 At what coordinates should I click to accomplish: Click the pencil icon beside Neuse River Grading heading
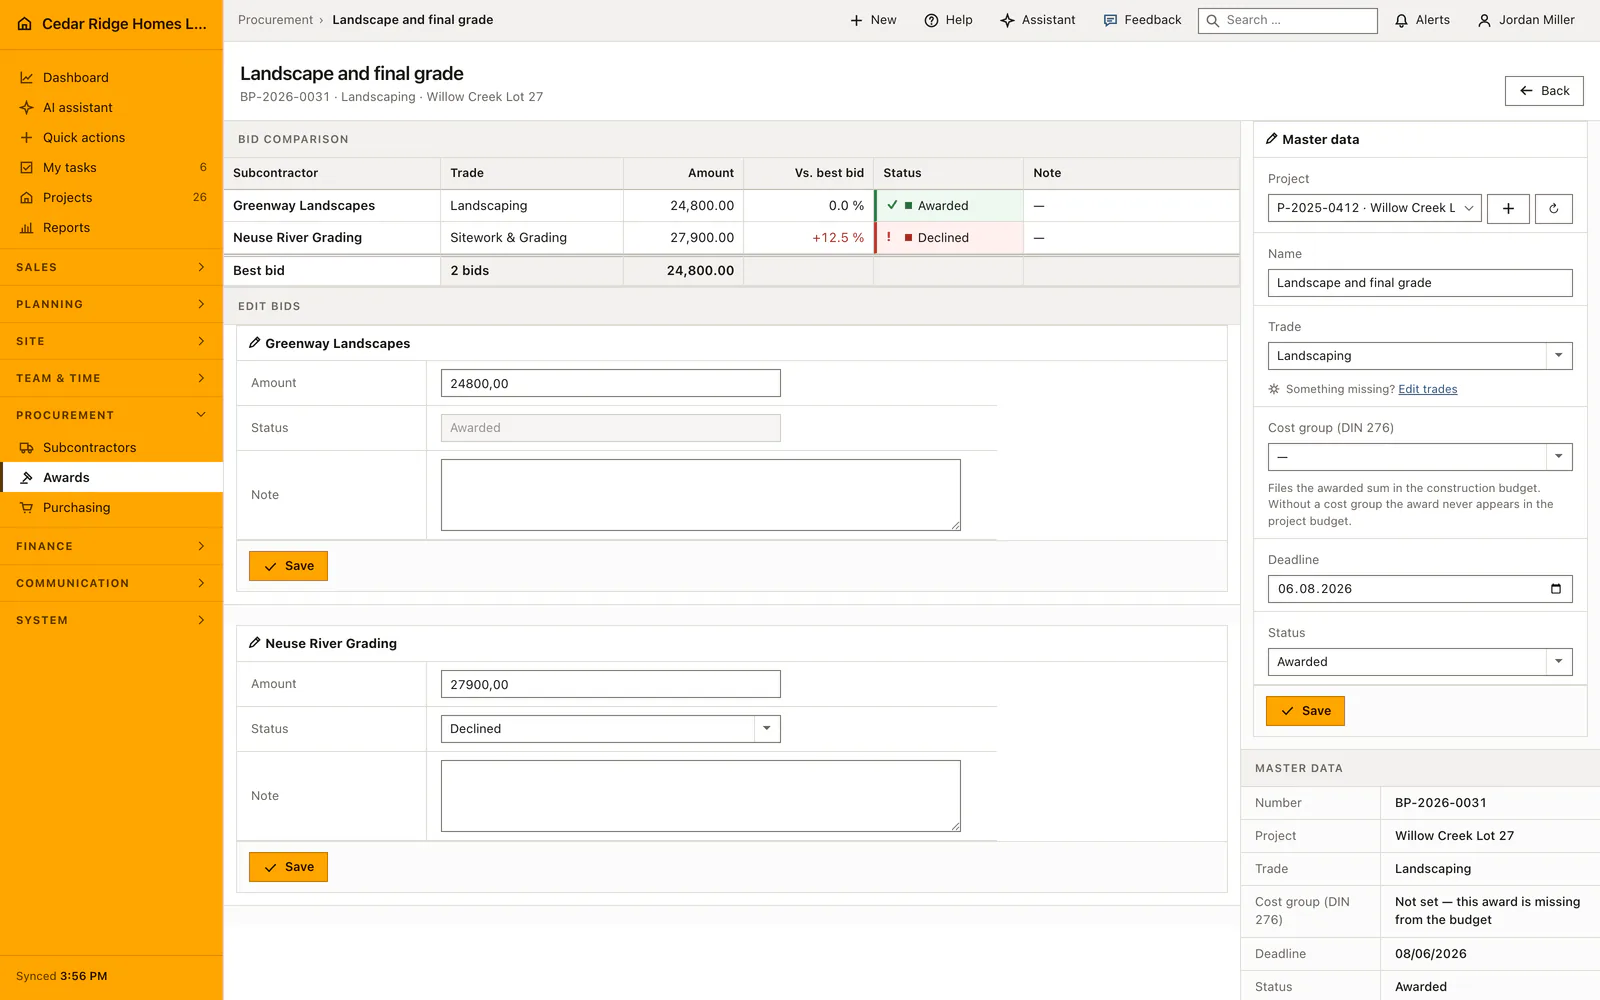pyautogui.click(x=255, y=643)
